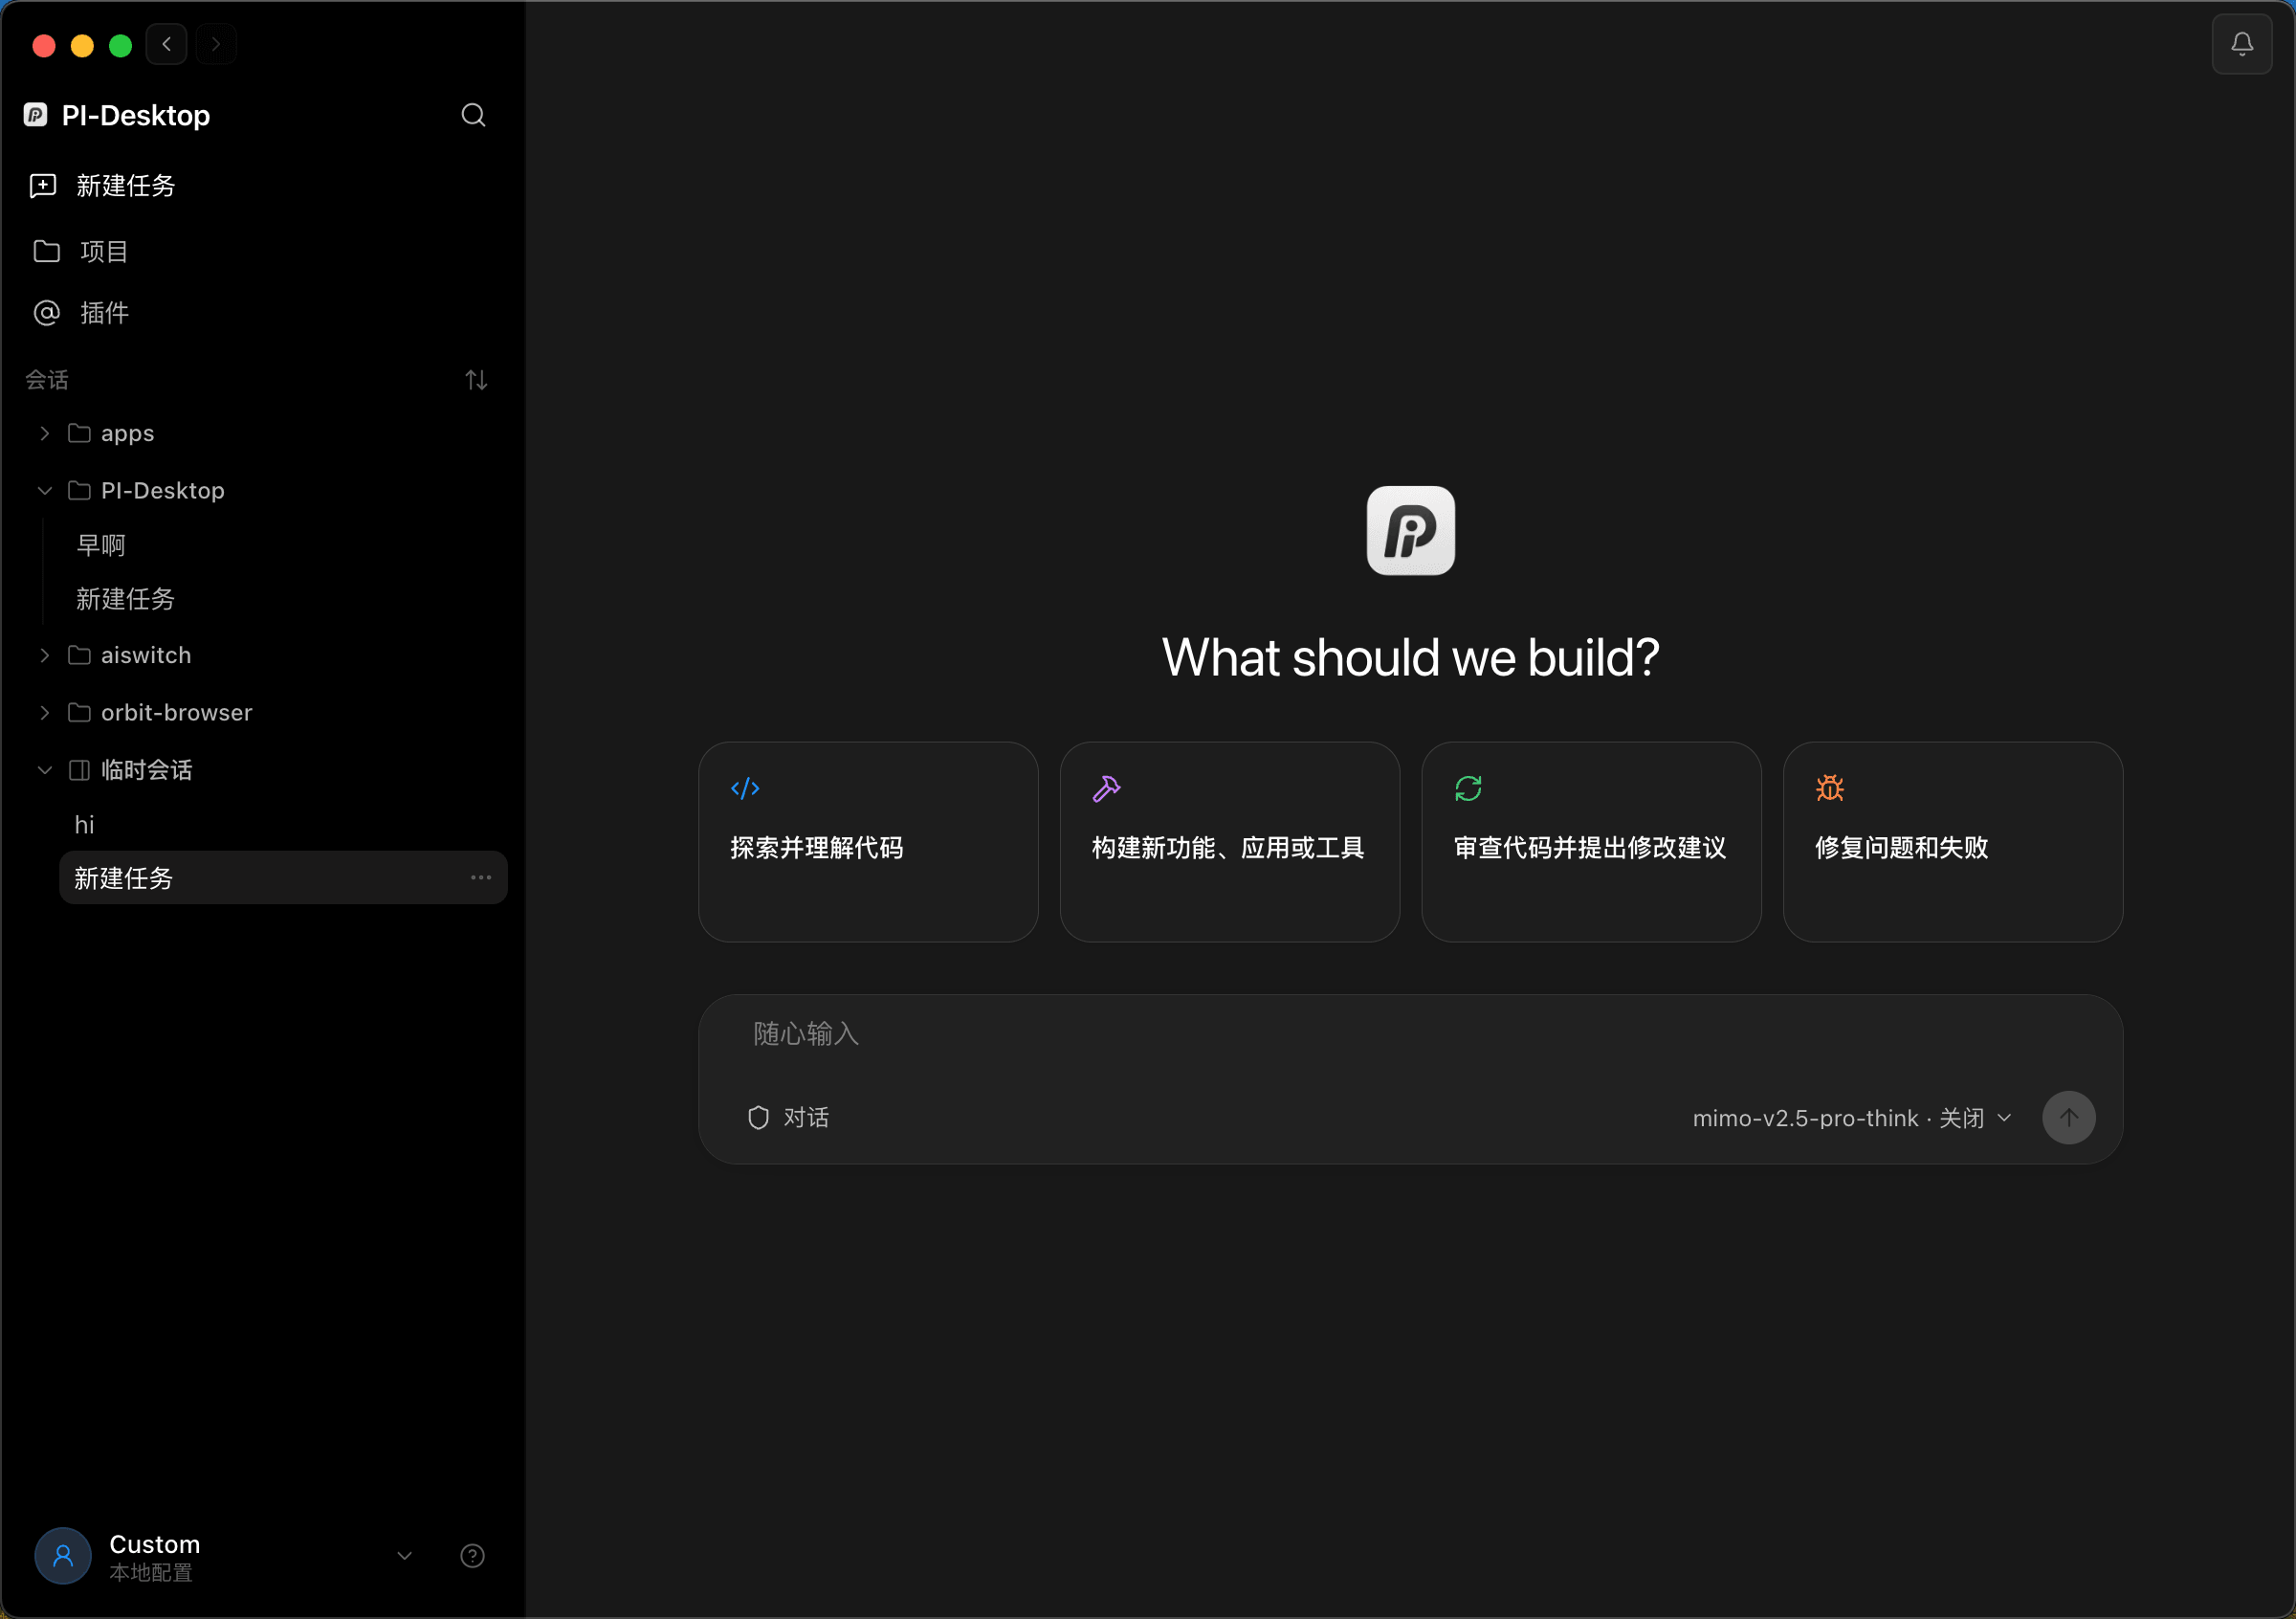Click the macOS red close window button
The image size is (2296, 1619).
coord(44,45)
